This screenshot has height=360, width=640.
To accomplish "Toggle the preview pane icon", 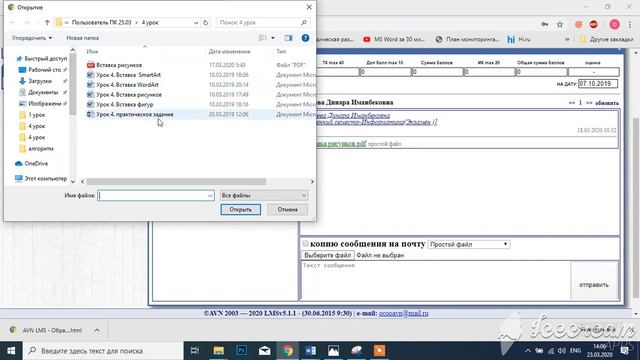I will point(289,38).
